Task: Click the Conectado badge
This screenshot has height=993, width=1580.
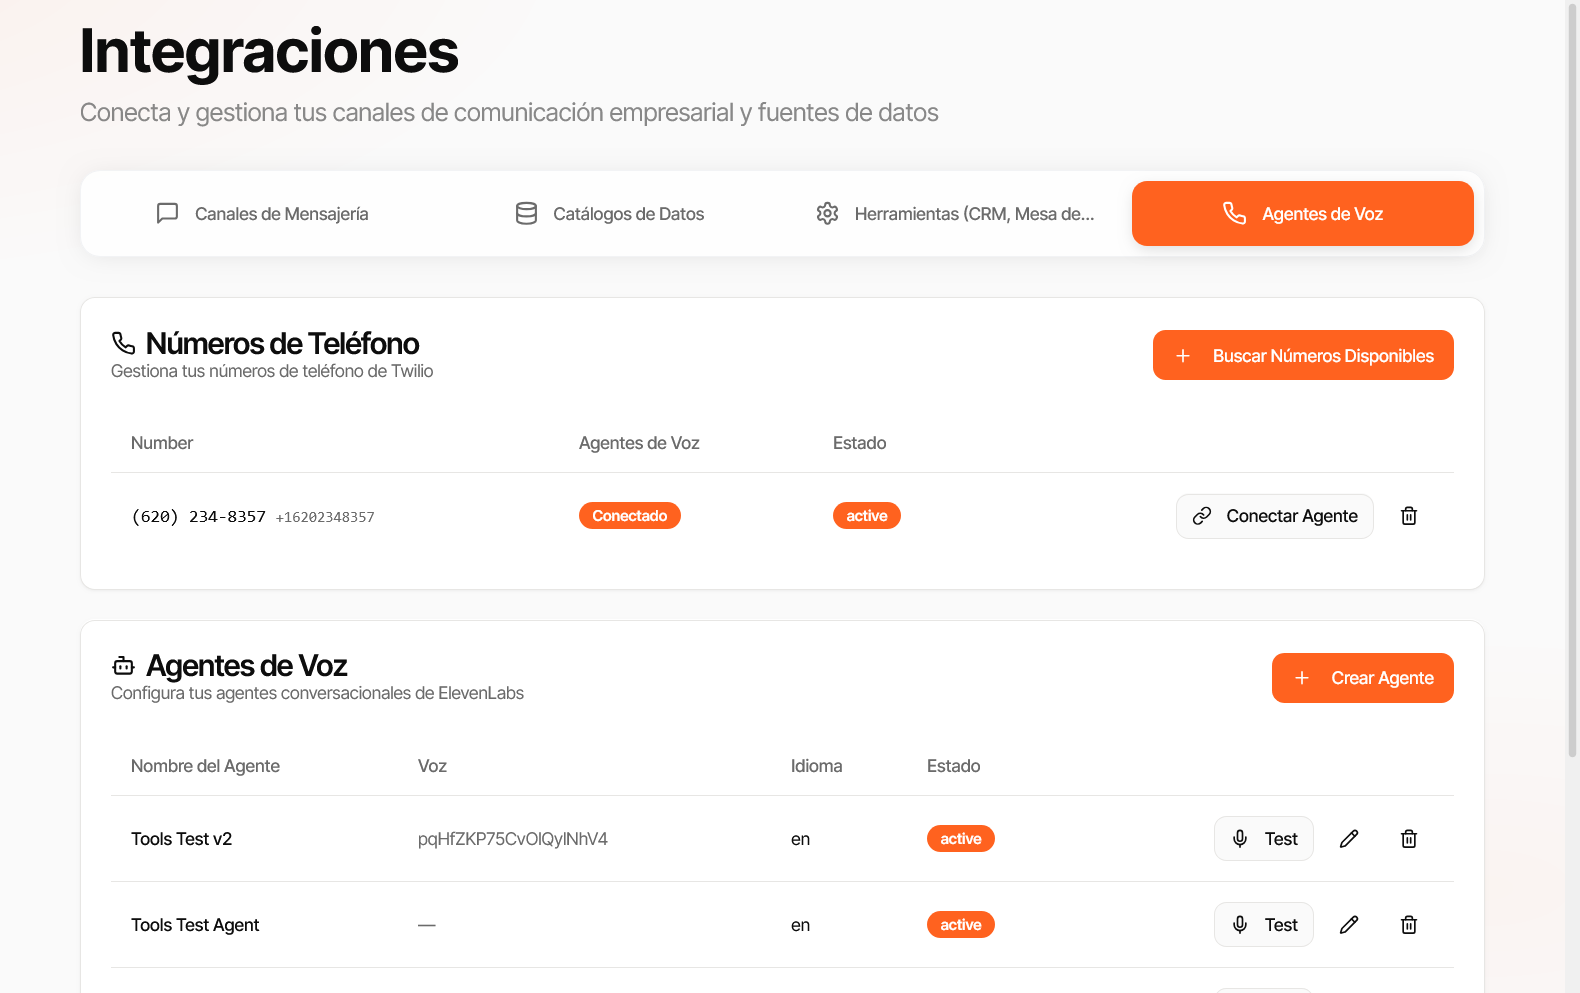Action: pos(630,517)
